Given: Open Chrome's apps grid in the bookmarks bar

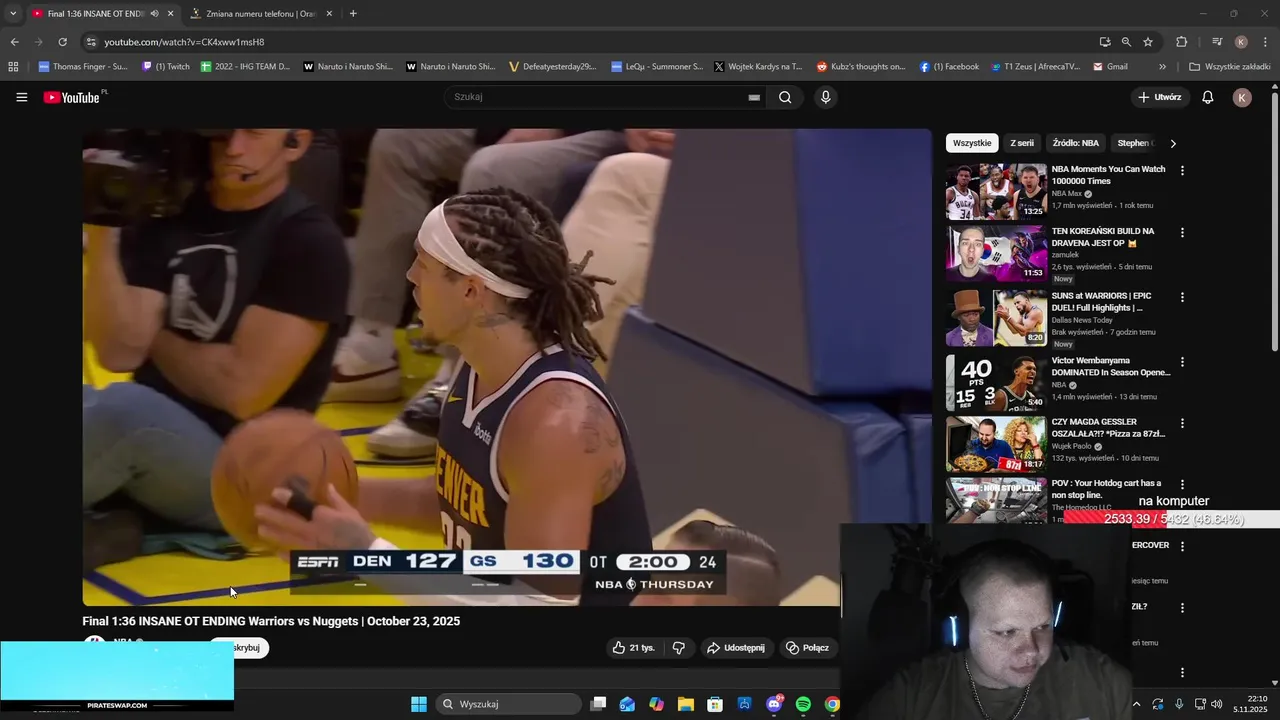Looking at the screenshot, I should [13, 67].
